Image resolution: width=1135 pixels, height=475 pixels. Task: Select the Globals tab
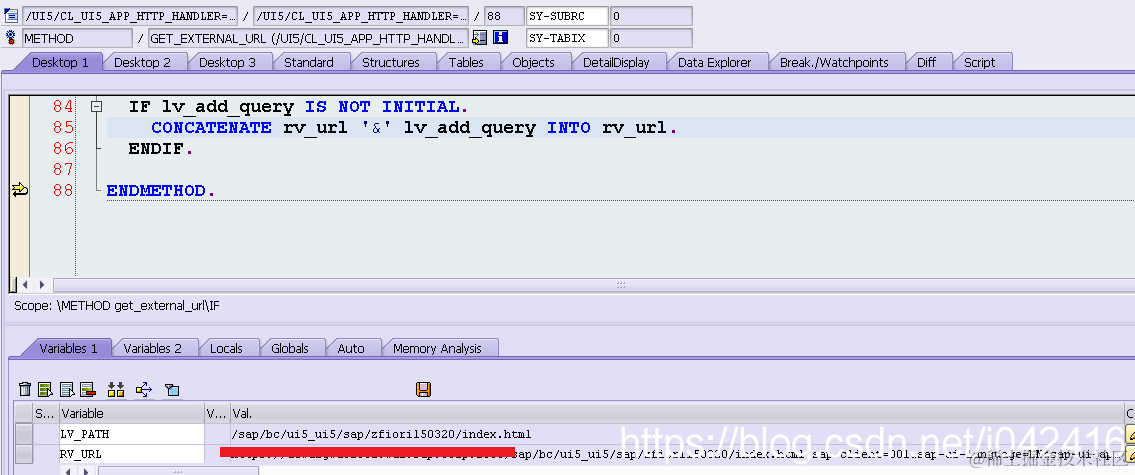[x=290, y=348]
